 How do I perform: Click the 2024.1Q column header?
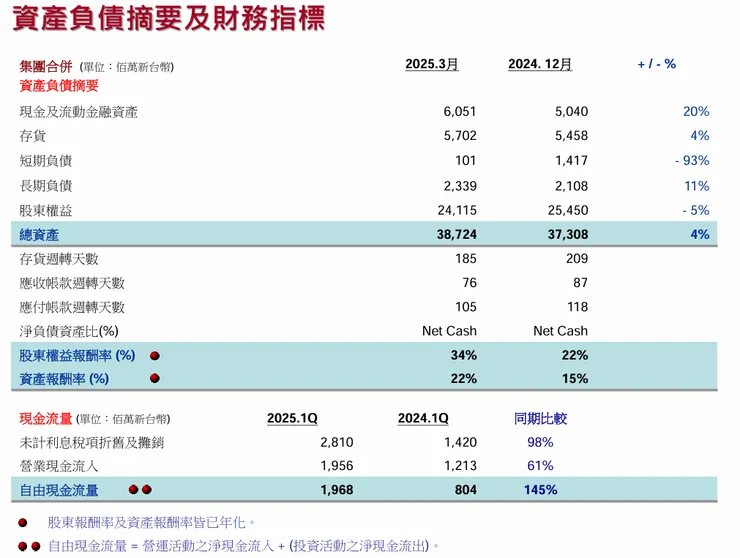click(423, 418)
